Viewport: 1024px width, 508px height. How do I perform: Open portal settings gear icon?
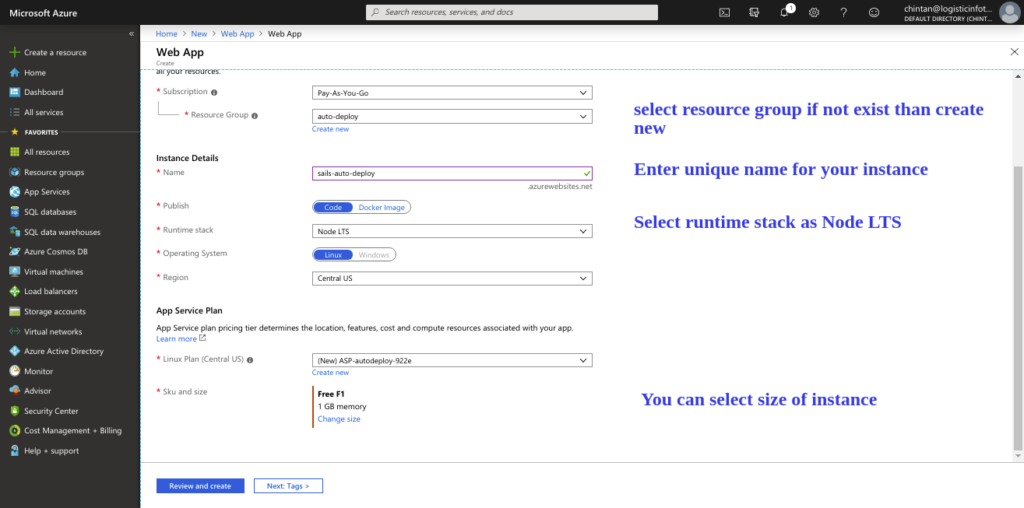tap(814, 12)
